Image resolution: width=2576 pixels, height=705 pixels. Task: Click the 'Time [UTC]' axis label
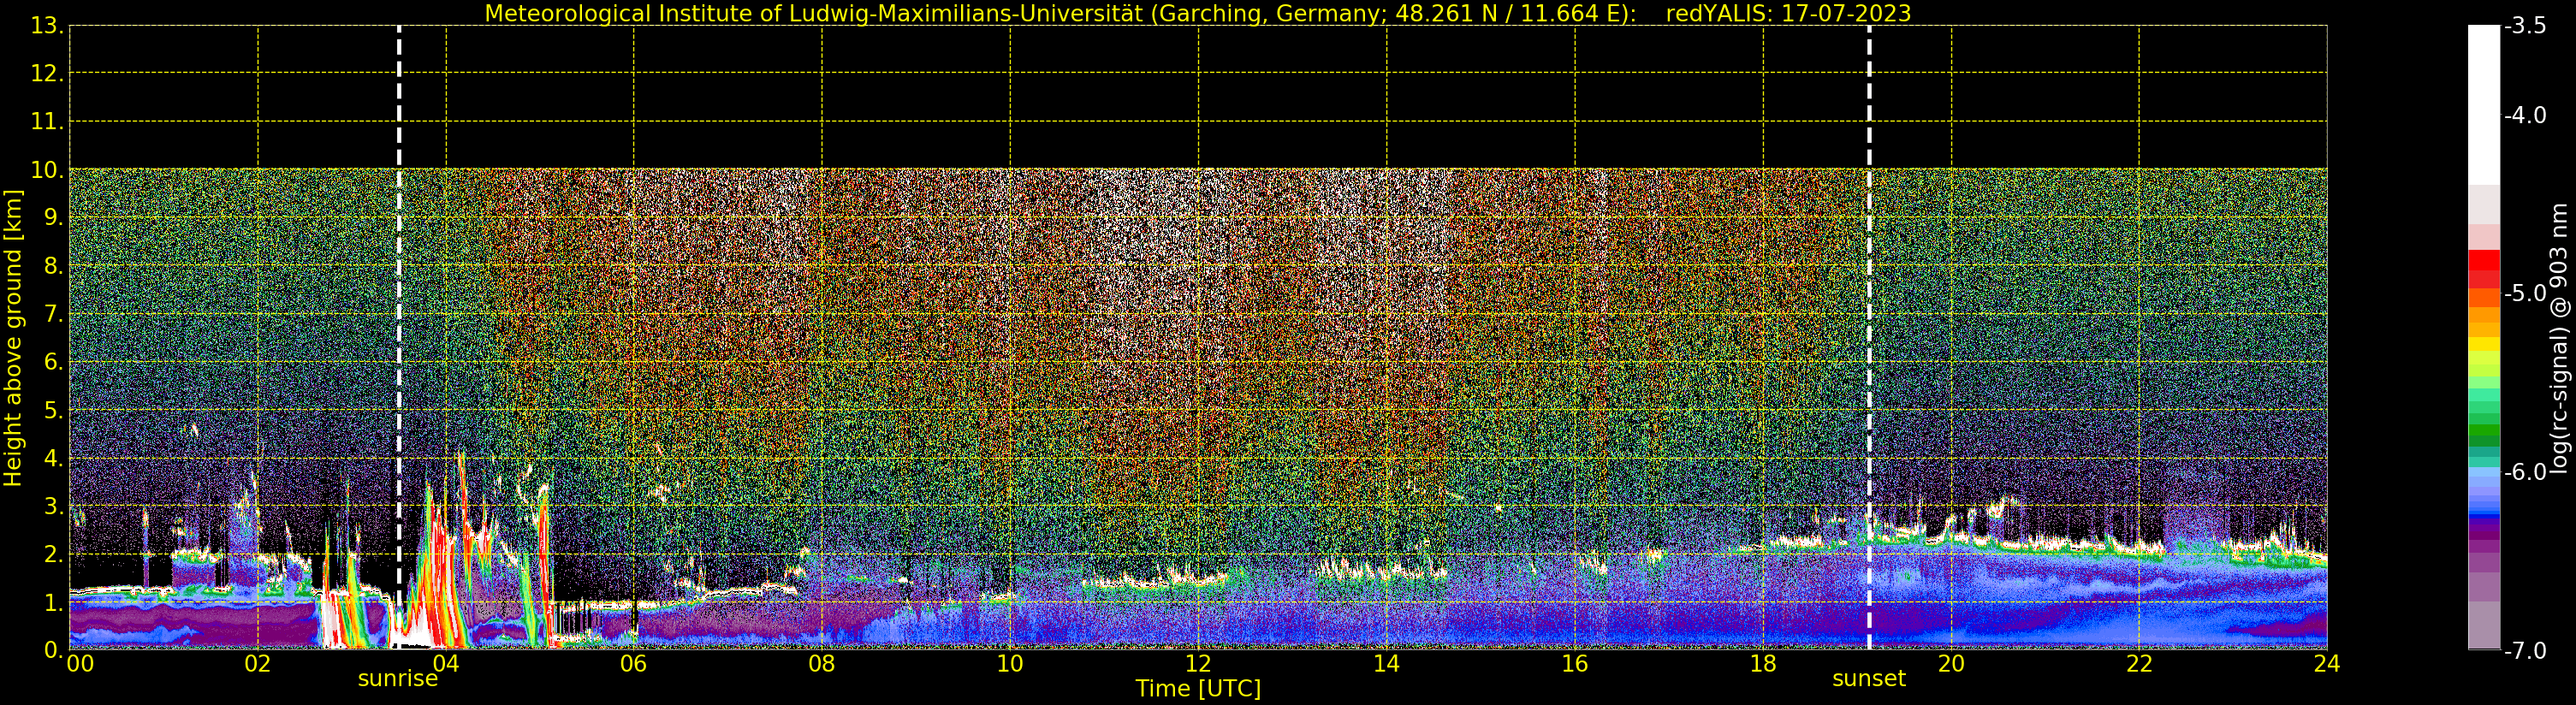(x=1197, y=689)
